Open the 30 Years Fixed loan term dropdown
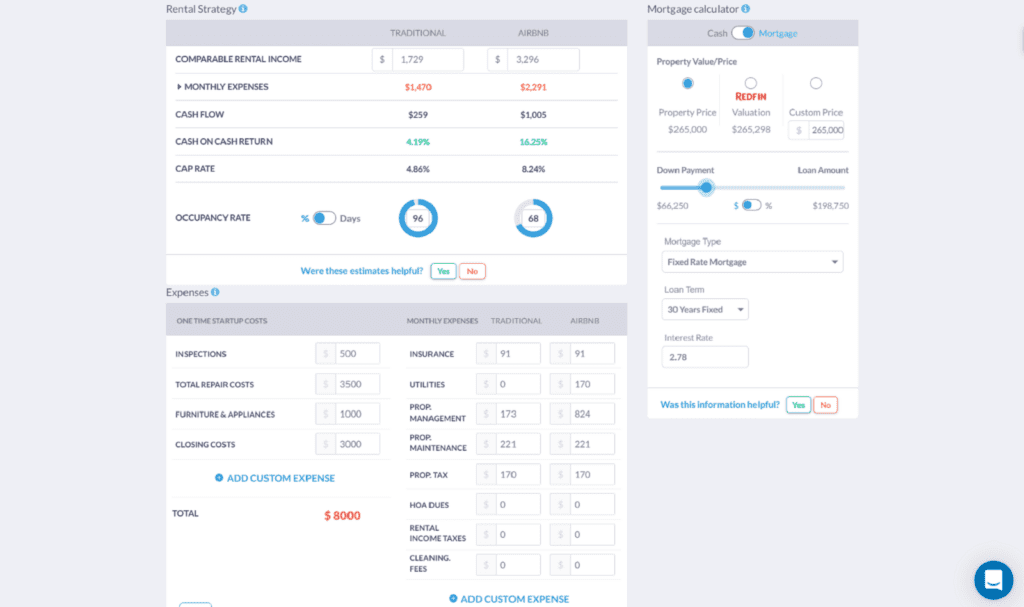The height and width of the screenshot is (607, 1024). [x=705, y=309]
